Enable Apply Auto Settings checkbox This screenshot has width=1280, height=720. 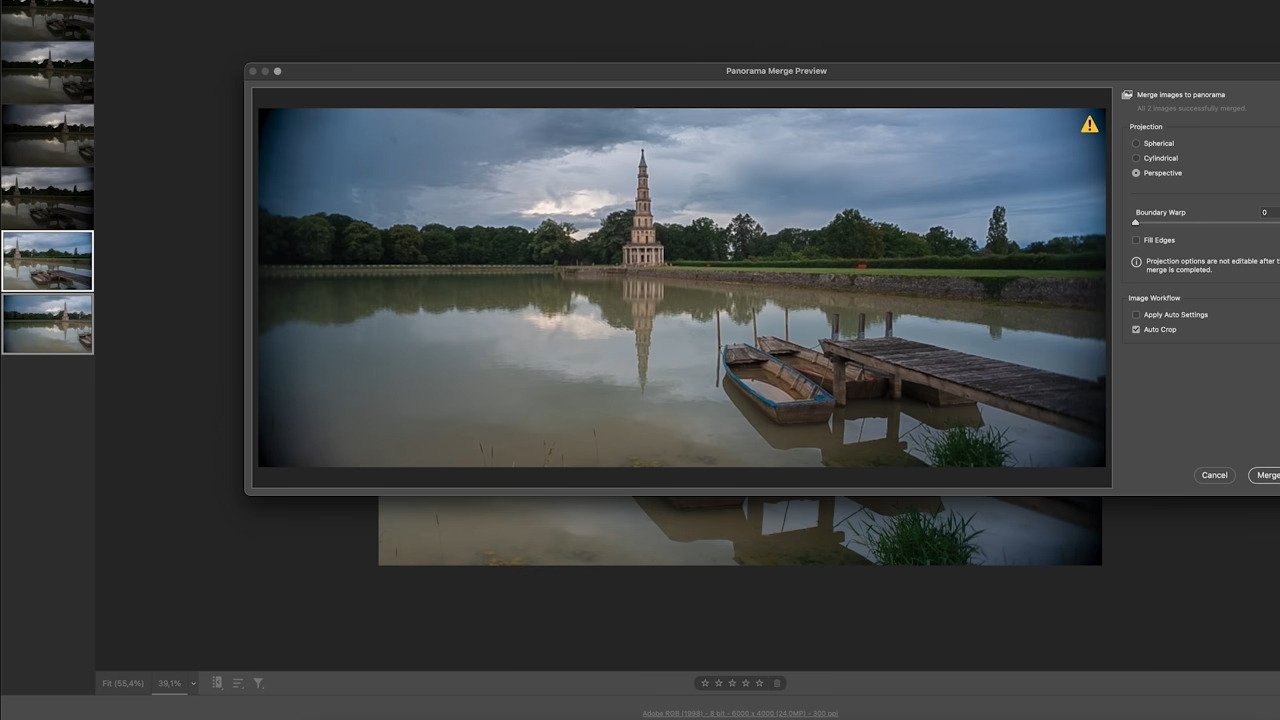point(1136,315)
